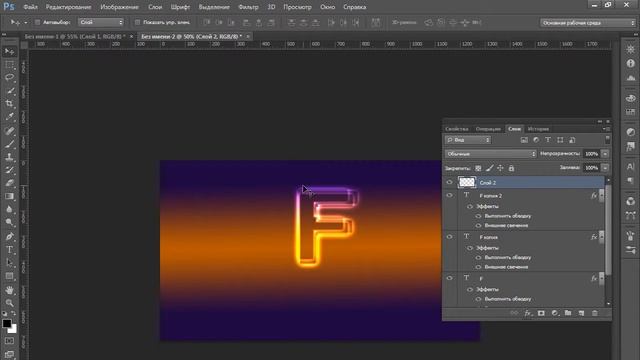The height and width of the screenshot is (360, 640).
Task: Lock transparent pixels icon
Action: click(478, 168)
